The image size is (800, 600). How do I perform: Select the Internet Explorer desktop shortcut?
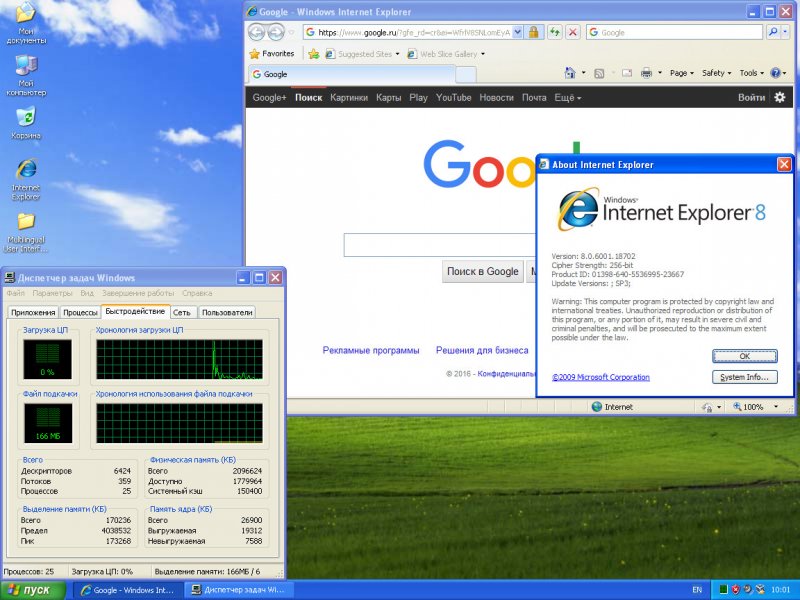point(26,180)
